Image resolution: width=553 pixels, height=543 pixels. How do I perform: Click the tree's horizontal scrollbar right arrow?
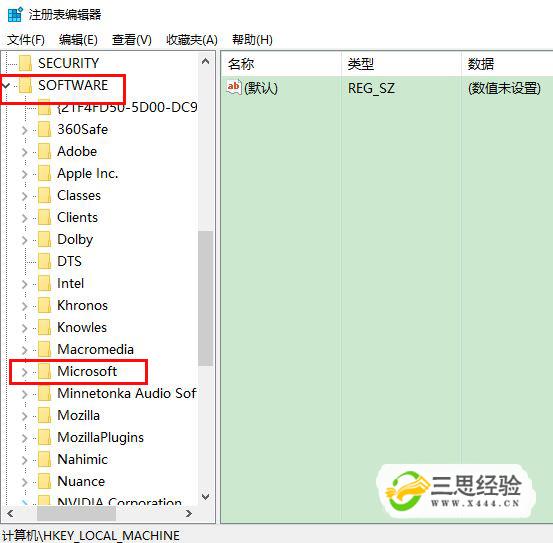pyautogui.click(x=189, y=513)
